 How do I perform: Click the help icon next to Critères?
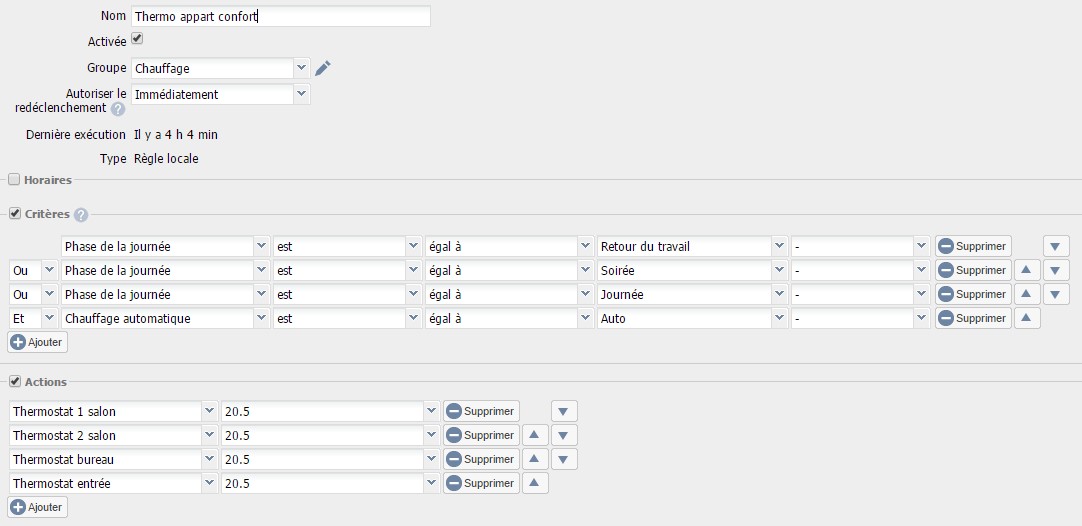tap(81, 214)
